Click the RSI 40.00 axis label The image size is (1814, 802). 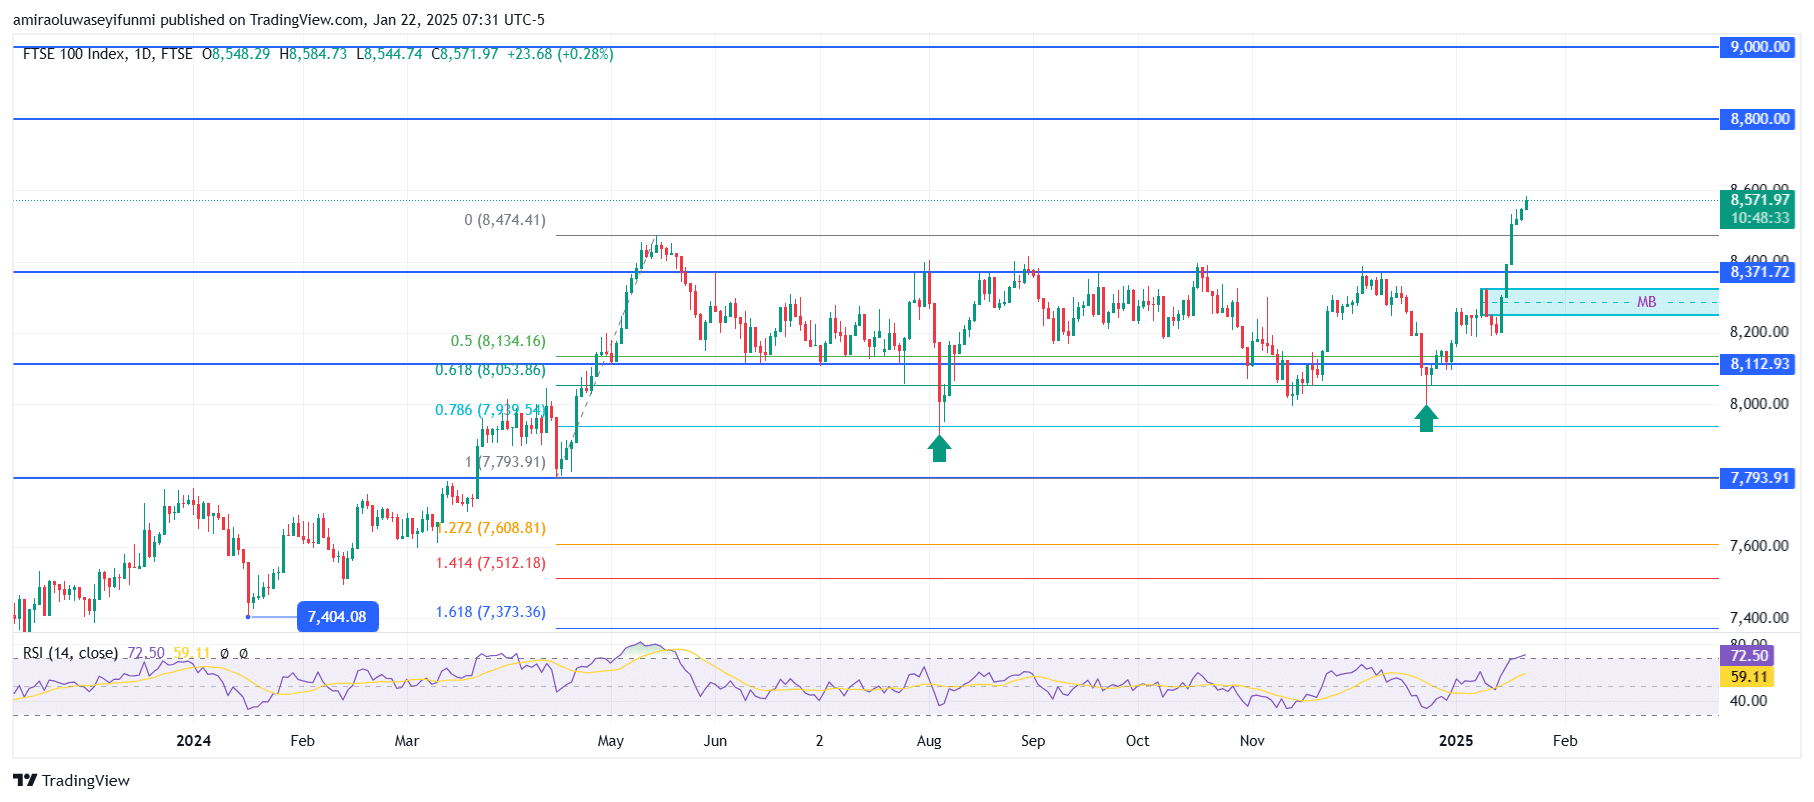click(x=1748, y=701)
